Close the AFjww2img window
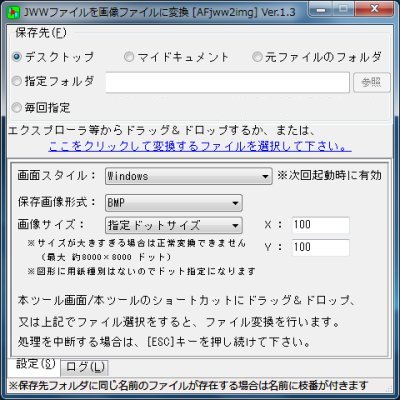 (x=374, y=9)
